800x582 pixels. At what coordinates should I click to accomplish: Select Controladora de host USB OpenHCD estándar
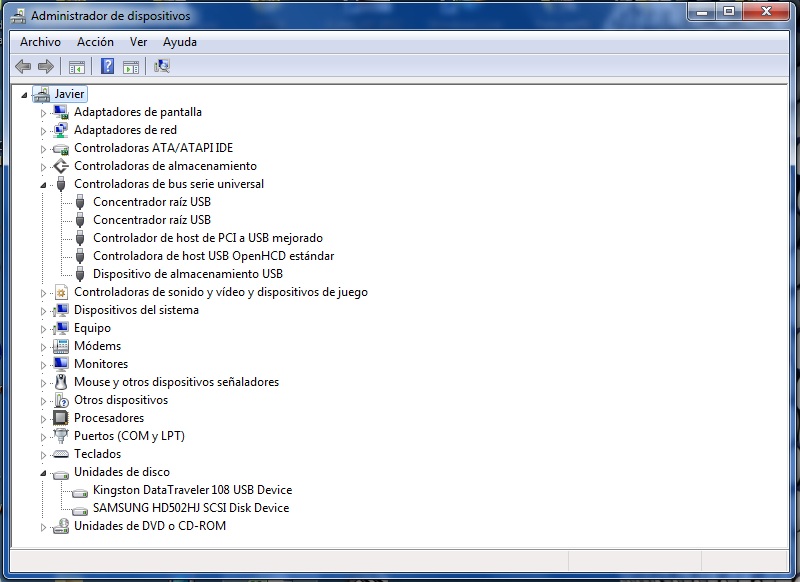click(x=213, y=256)
